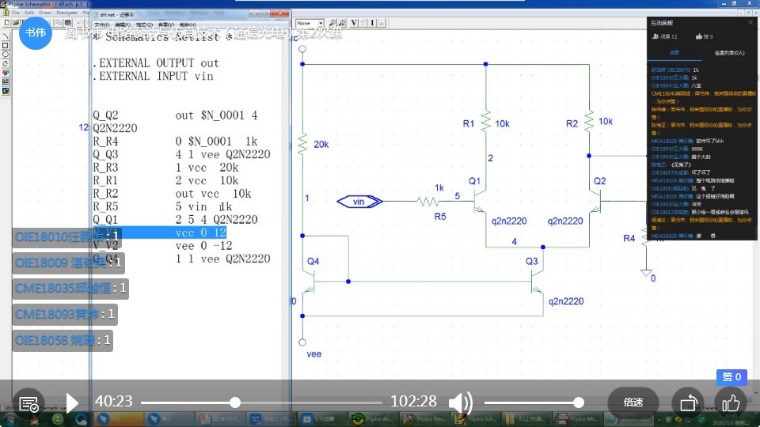Mute the video with the speaker icon
The width and height of the screenshot is (760, 427).
(x=460, y=402)
